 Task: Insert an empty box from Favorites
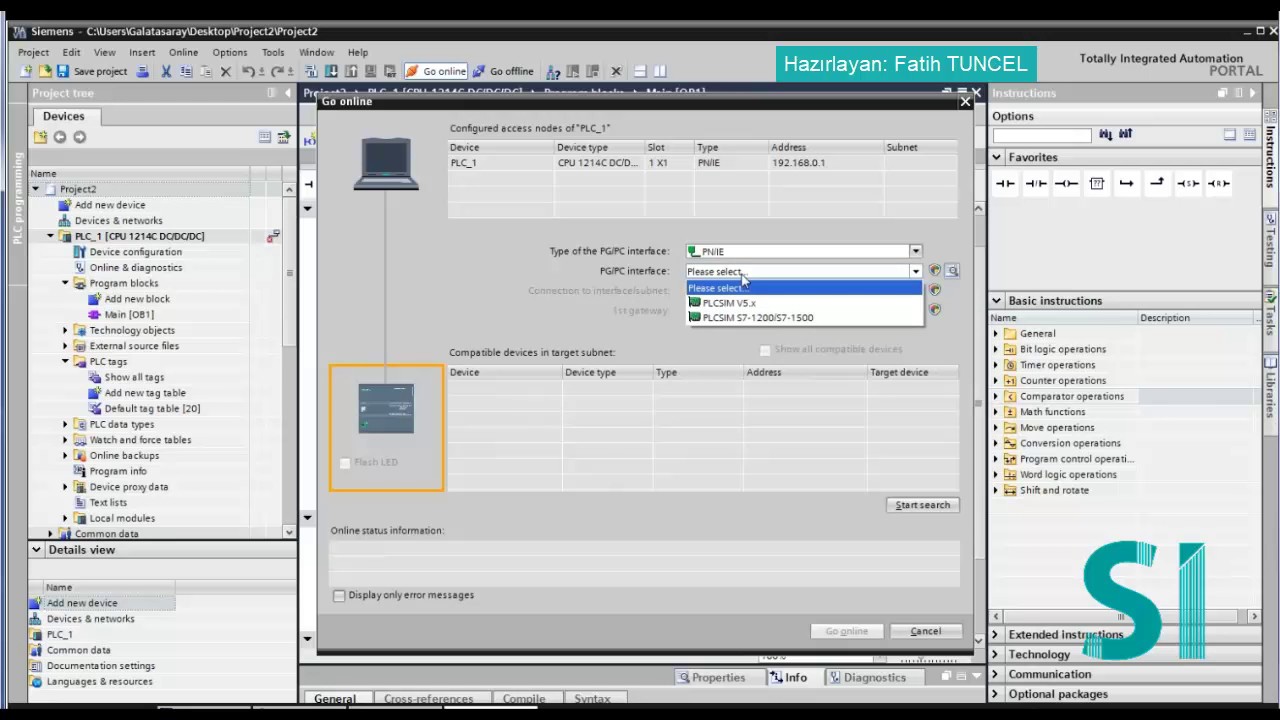(x=1097, y=183)
